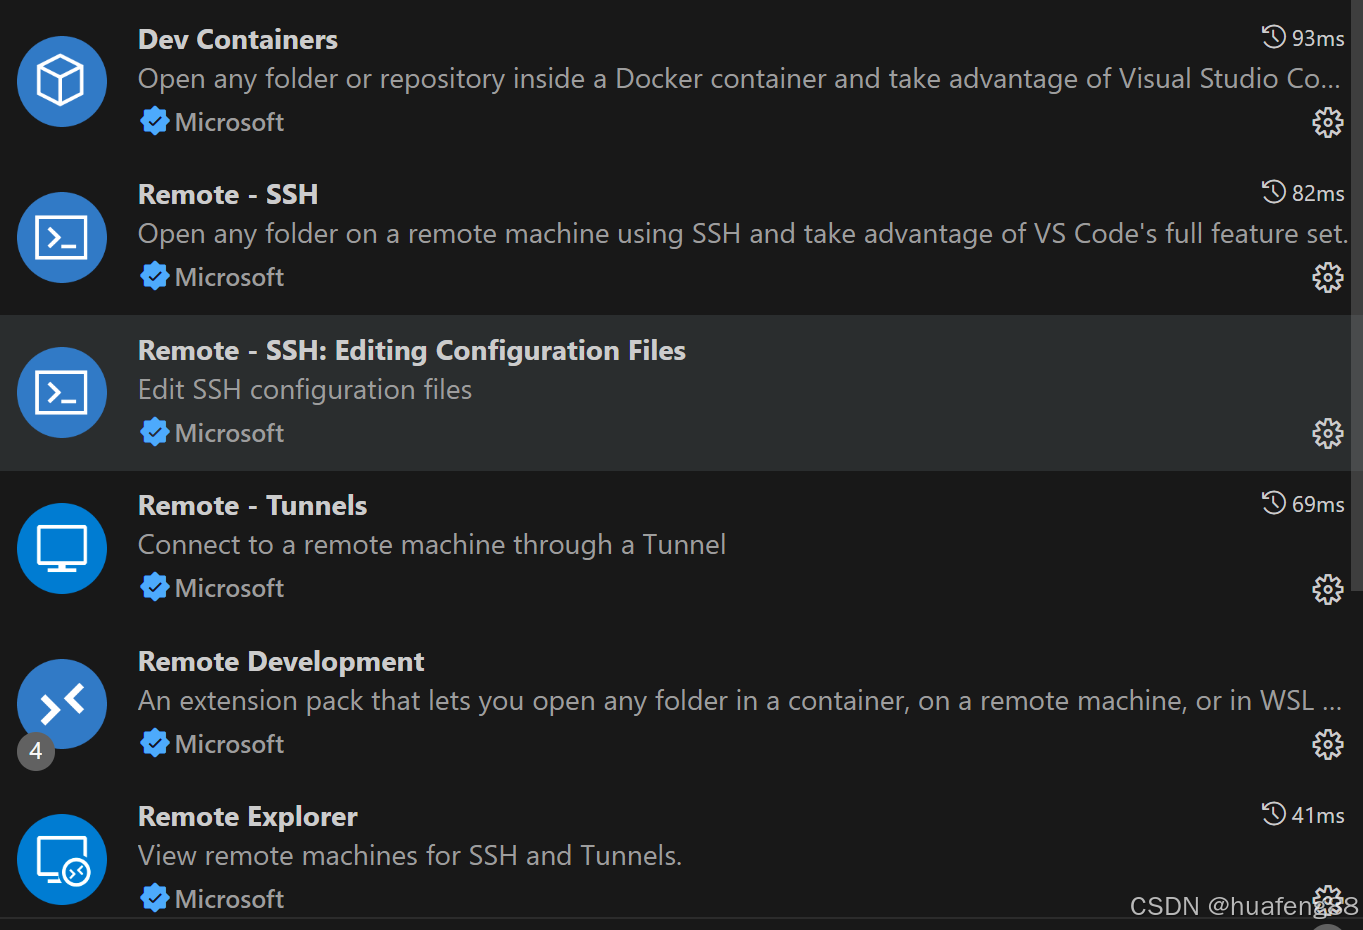Click the gear icon for Remote Development
This screenshot has height=930, width=1363.
pos(1327,744)
